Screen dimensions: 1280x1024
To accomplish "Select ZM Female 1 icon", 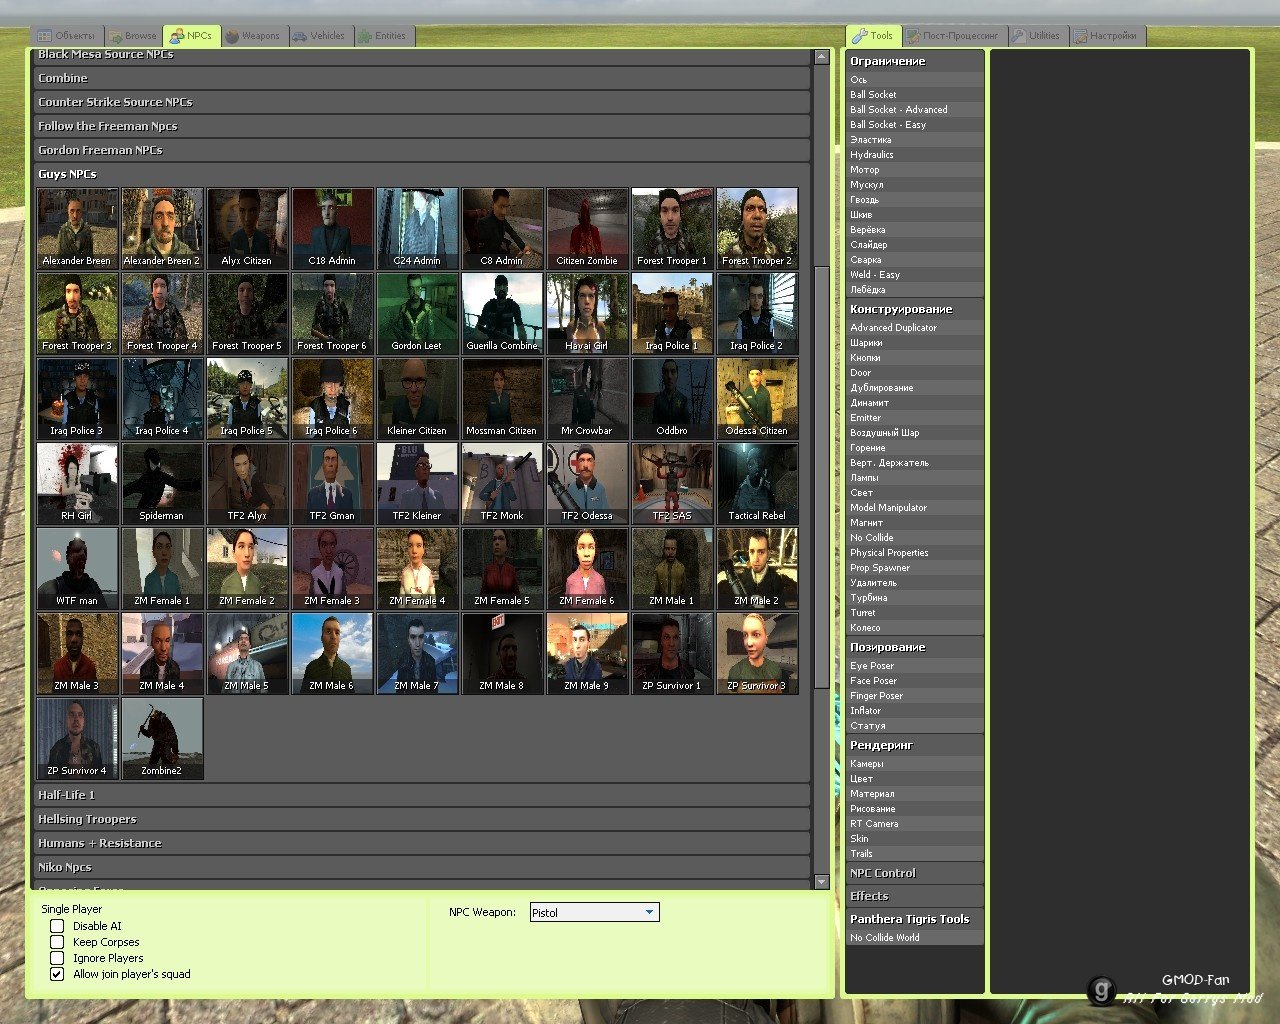I will click(x=162, y=569).
